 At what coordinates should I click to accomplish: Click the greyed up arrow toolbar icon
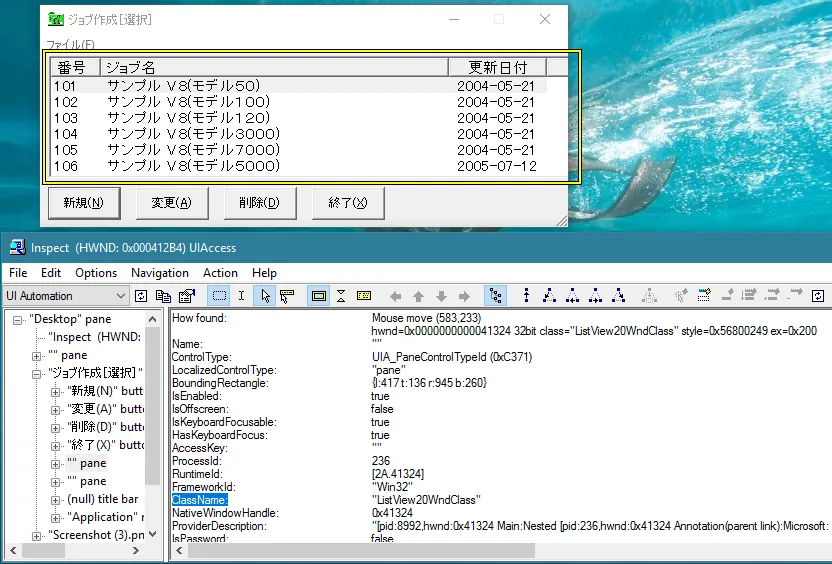click(x=418, y=297)
